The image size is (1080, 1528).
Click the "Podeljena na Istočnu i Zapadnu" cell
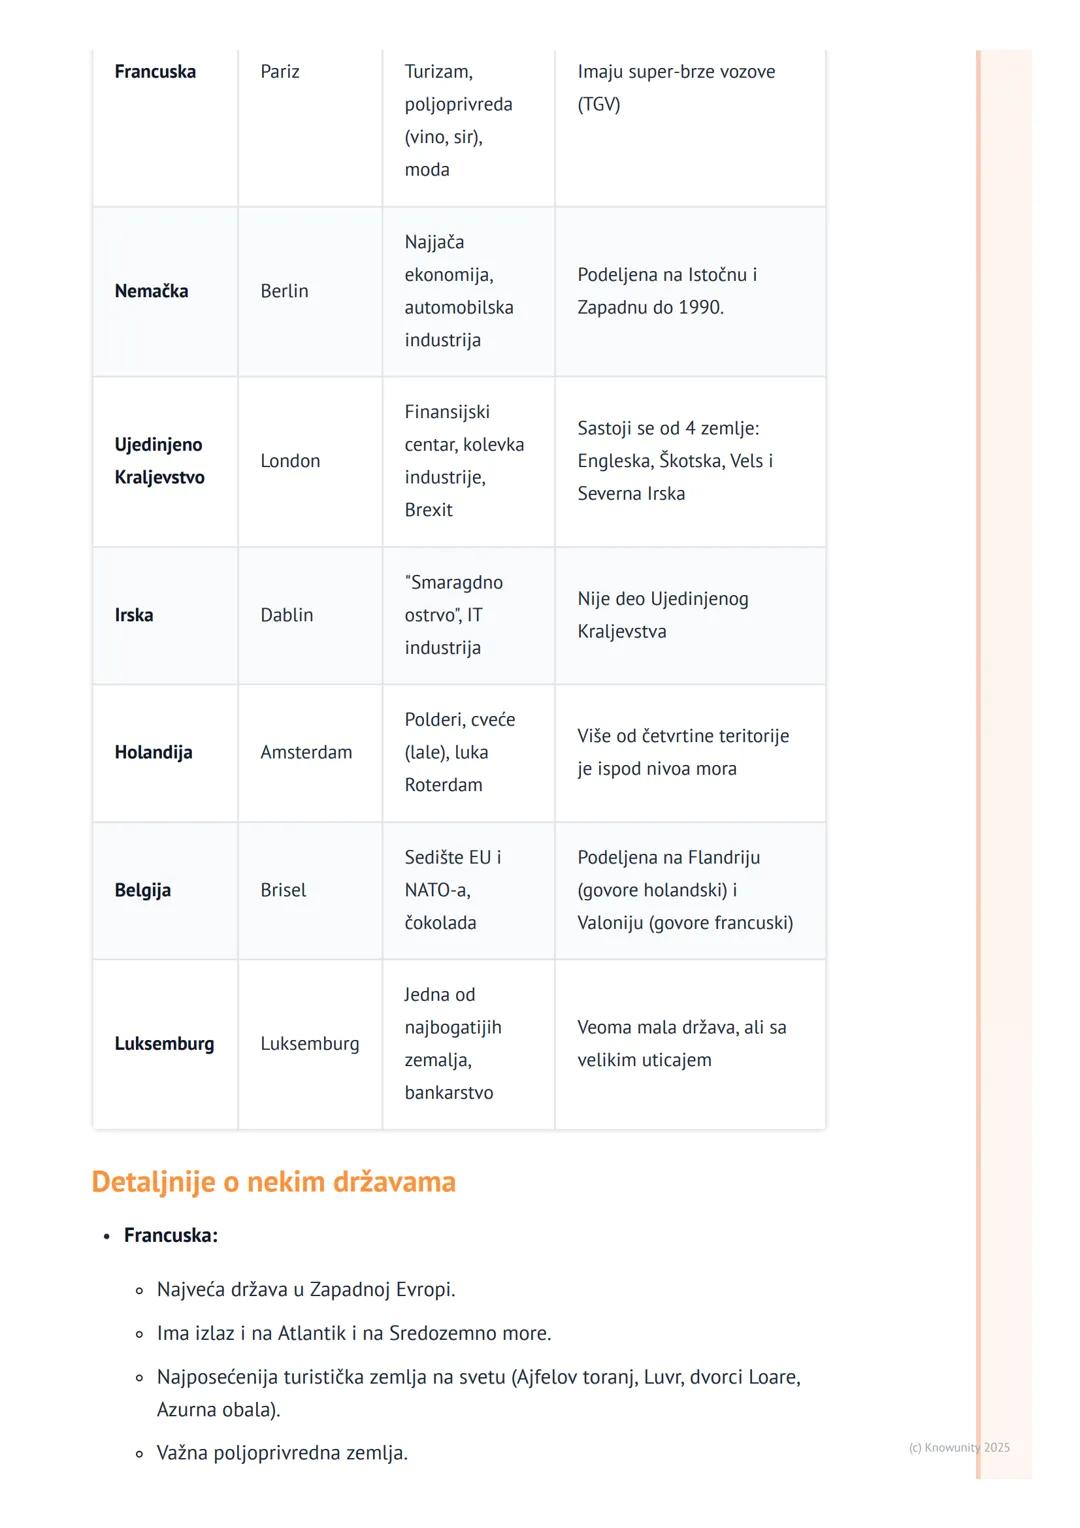[667, 291]
